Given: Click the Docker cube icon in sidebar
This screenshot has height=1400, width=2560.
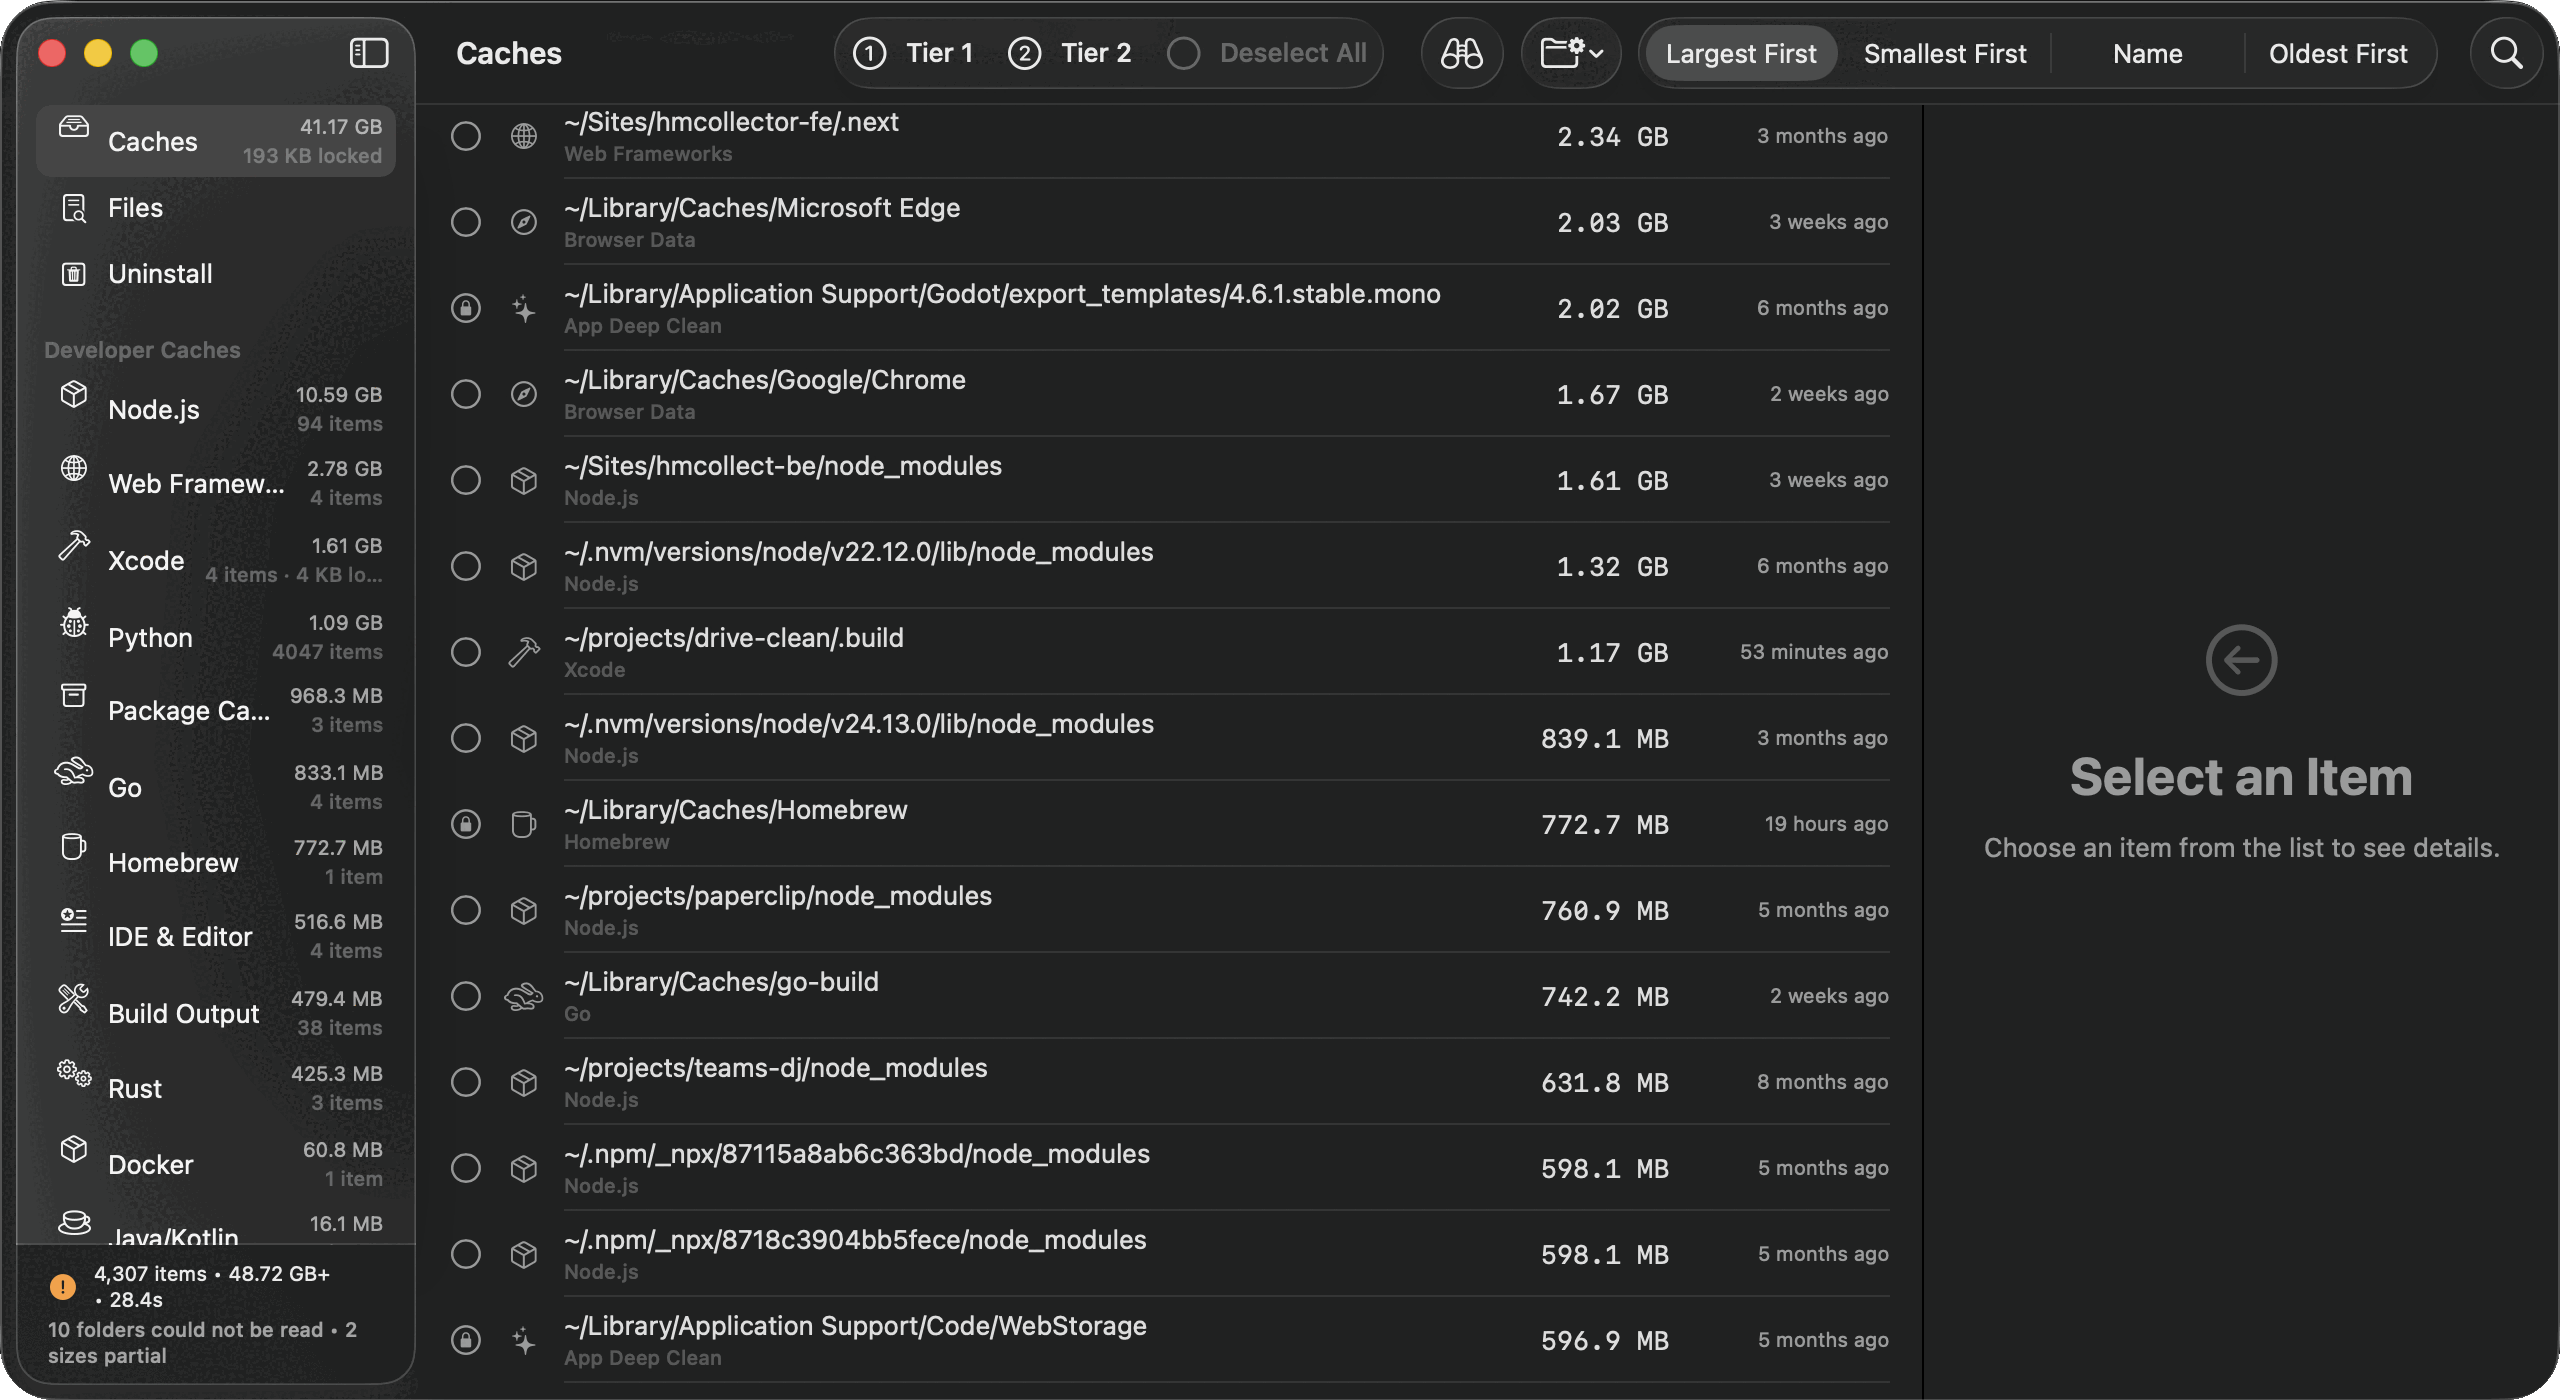Looking at the screenshot, I should (74, 1149).
